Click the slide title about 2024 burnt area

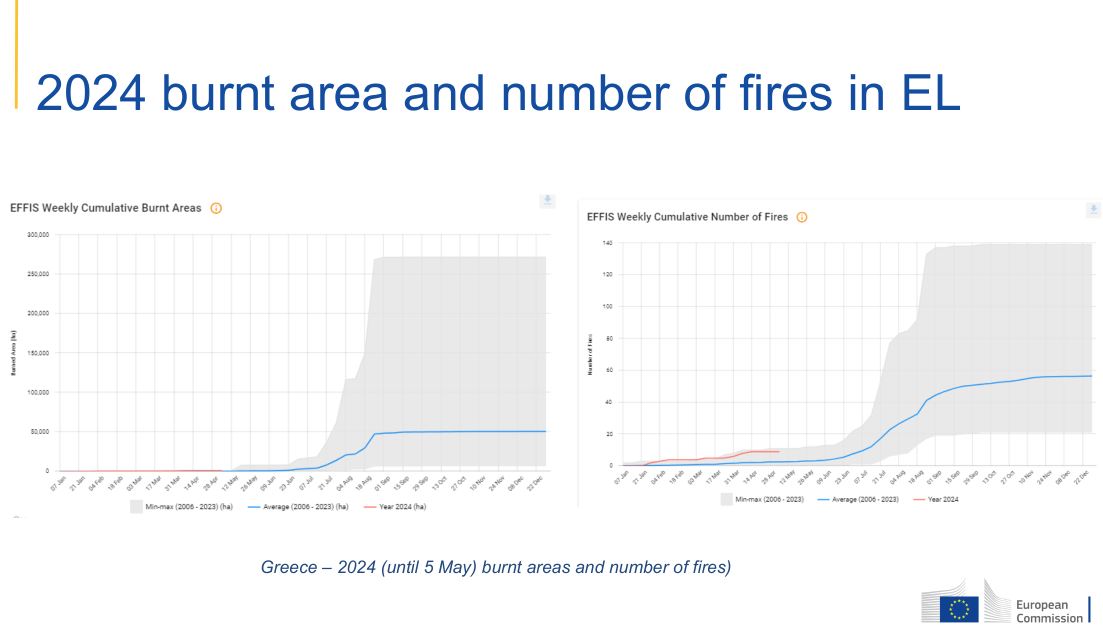[497, 93]
